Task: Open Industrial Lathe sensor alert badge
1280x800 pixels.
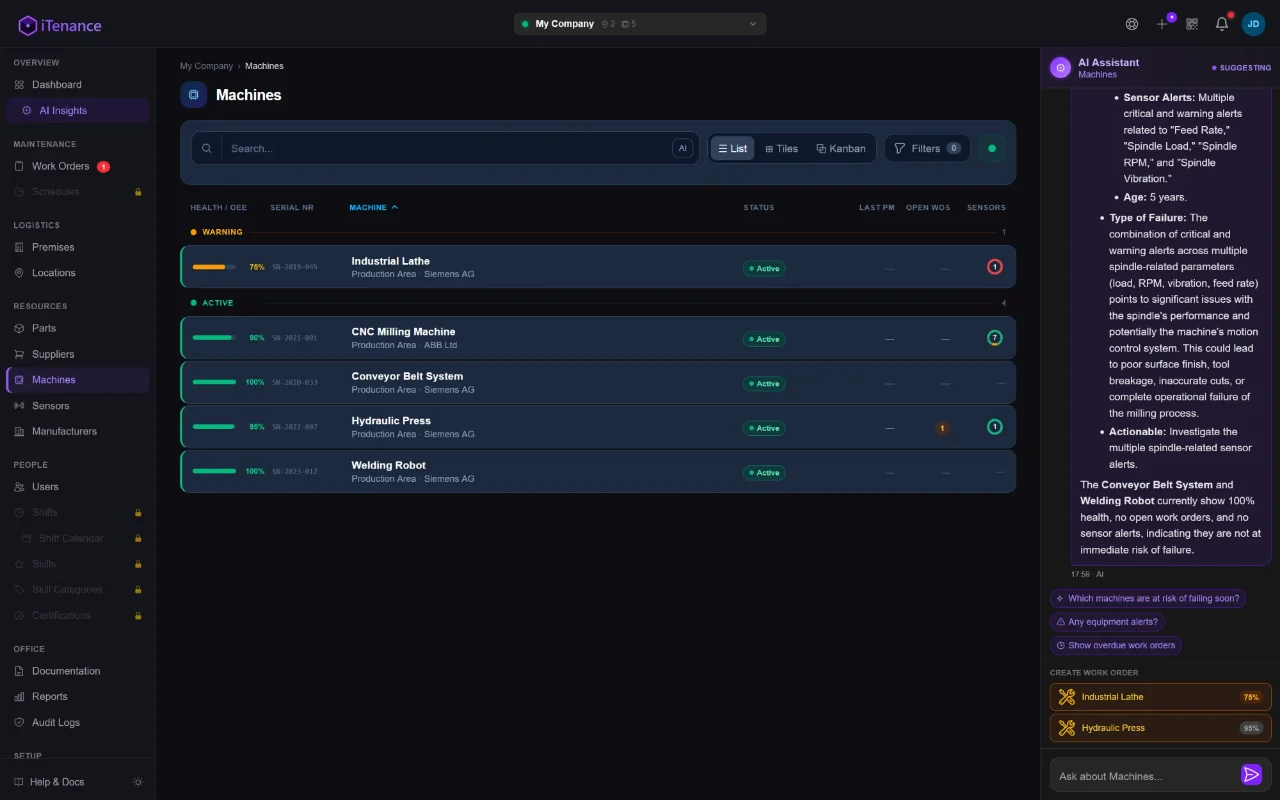Action: point(994,267)
